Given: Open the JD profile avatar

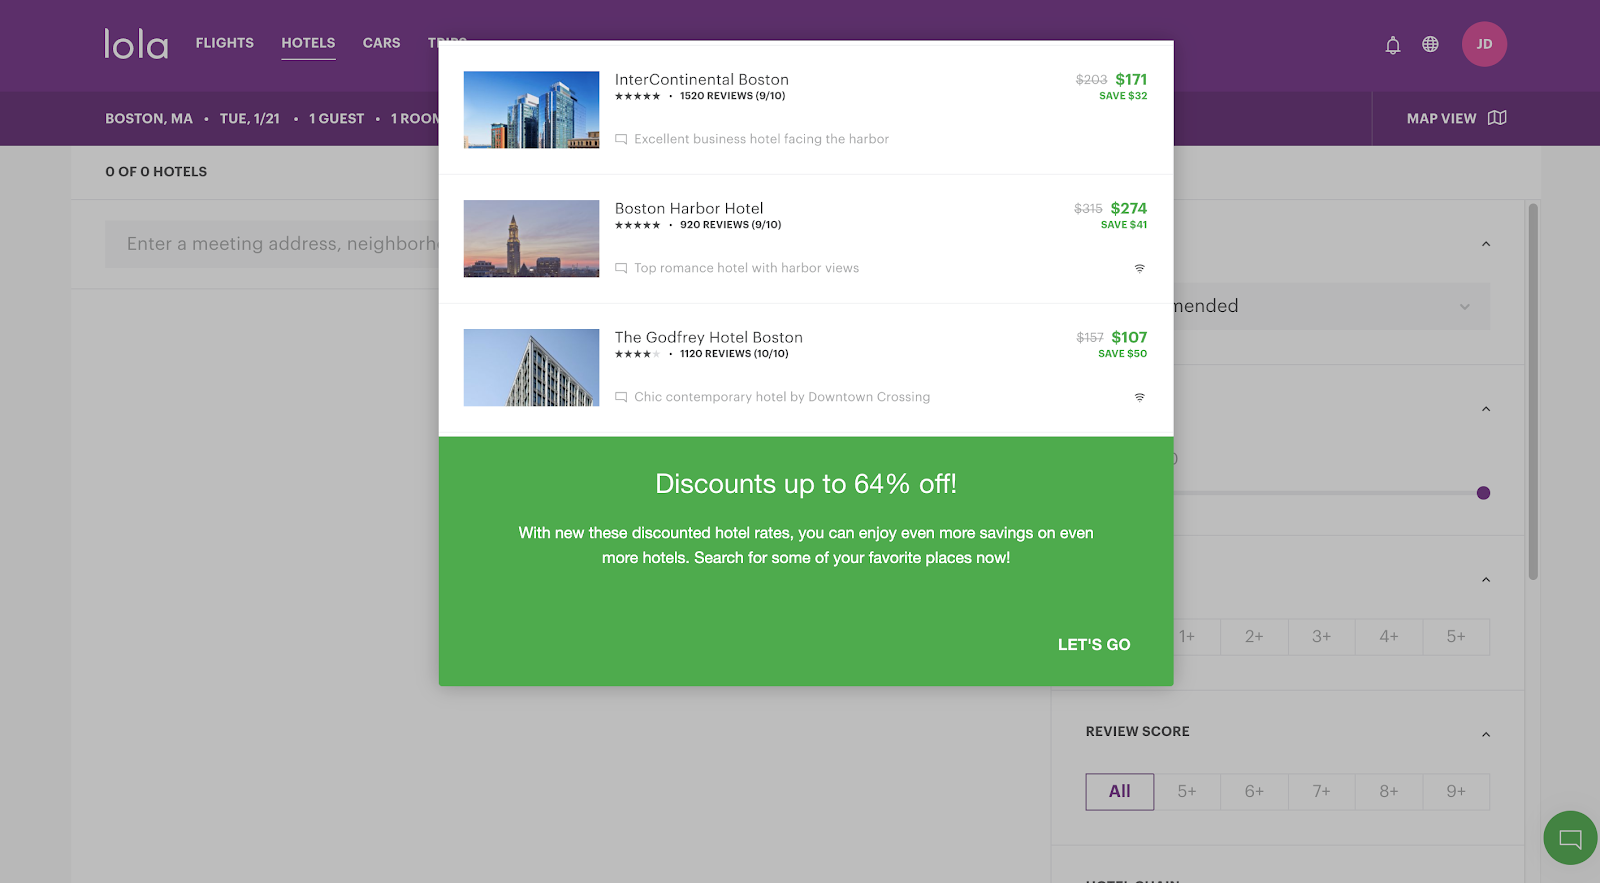Looking at the screenshot, I should click(1484, 44).
